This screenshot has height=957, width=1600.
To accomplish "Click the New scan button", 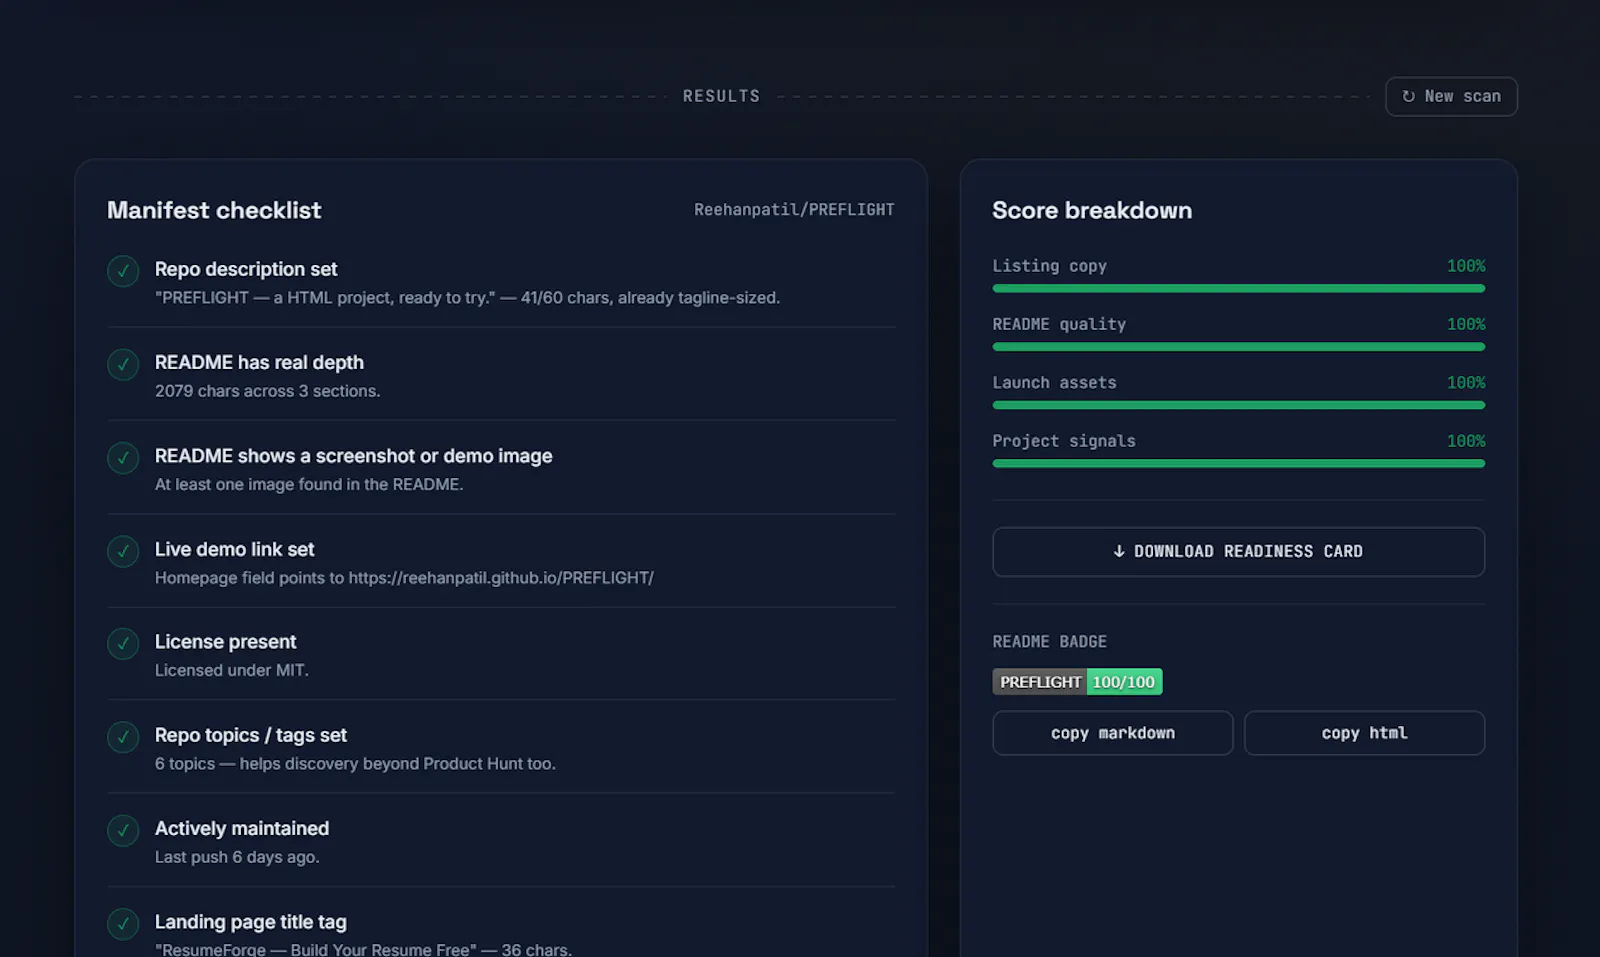I will tap(1451, 97).
